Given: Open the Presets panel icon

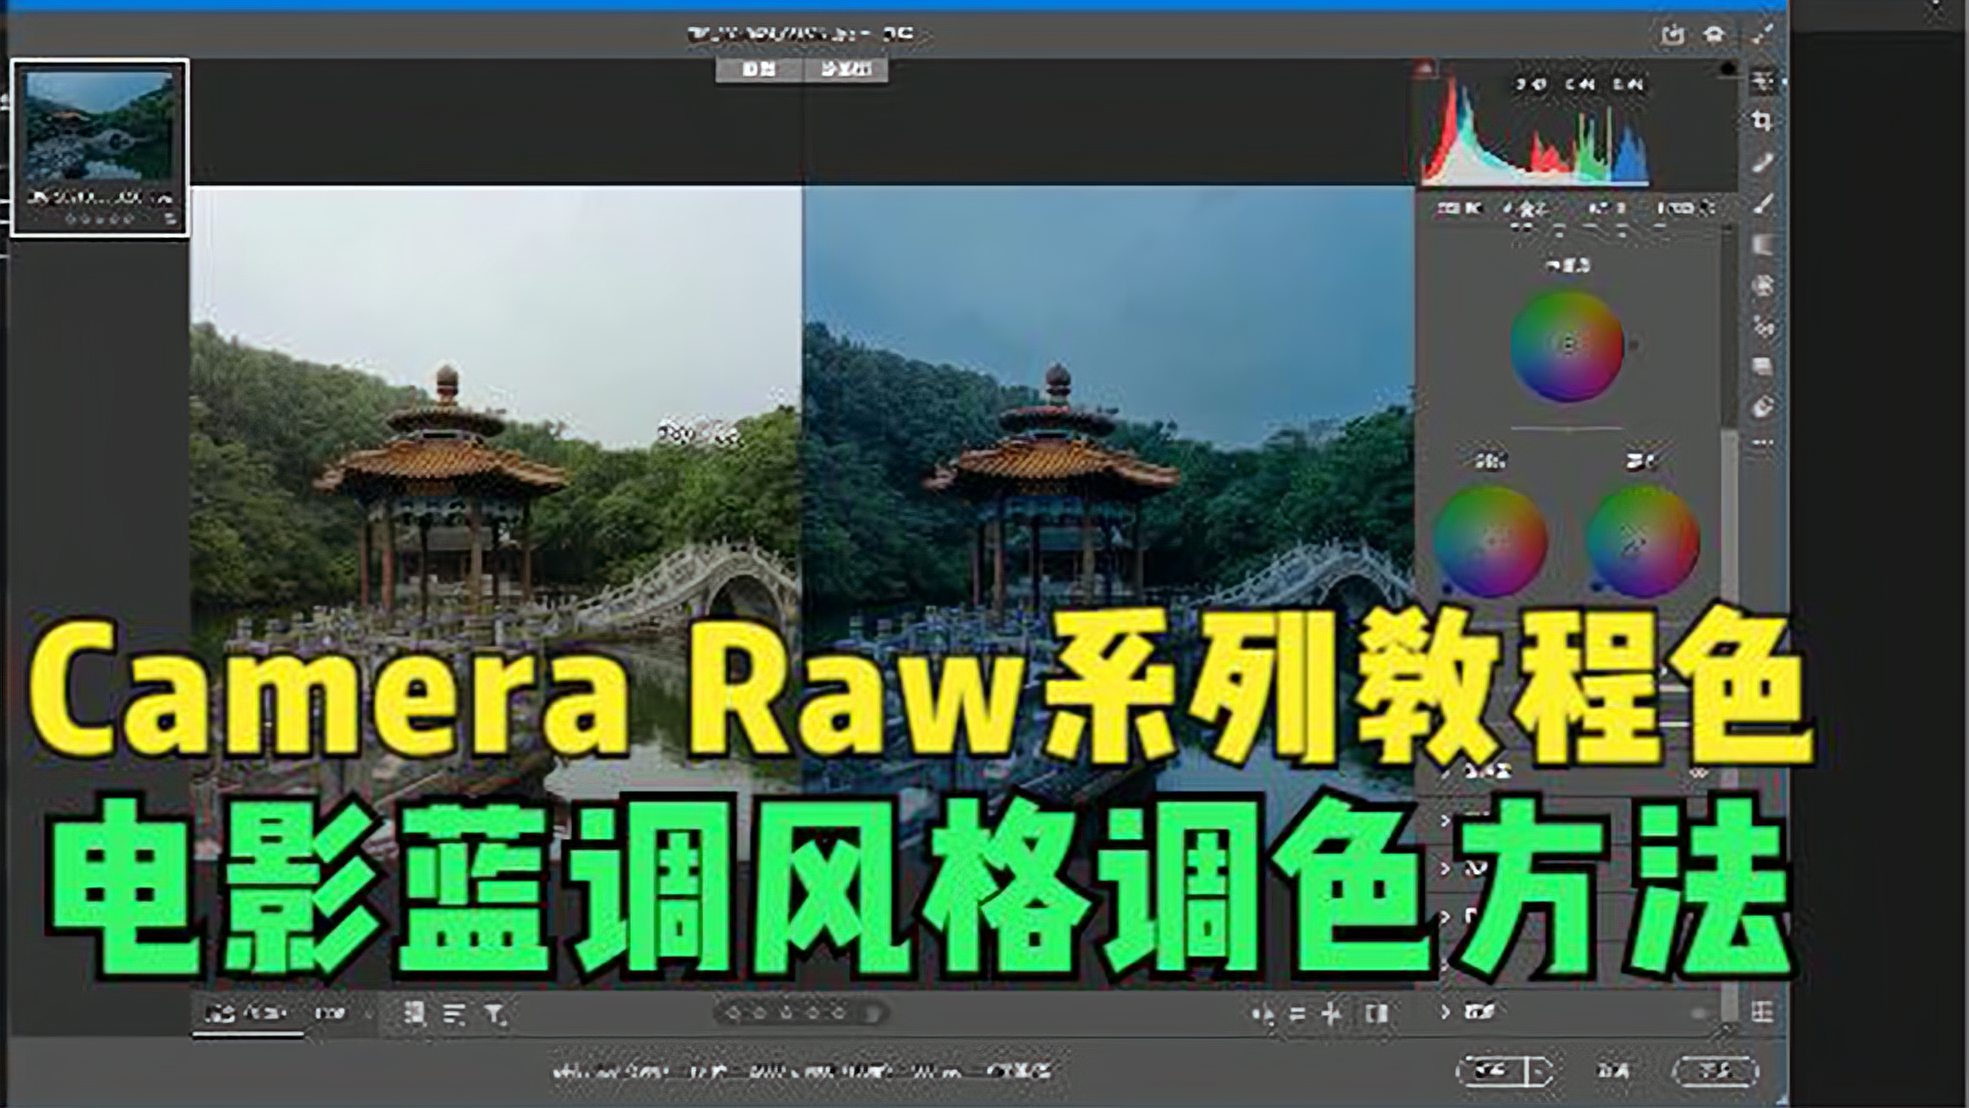Looking at the screenshot, I should (x=1763, y=407).
